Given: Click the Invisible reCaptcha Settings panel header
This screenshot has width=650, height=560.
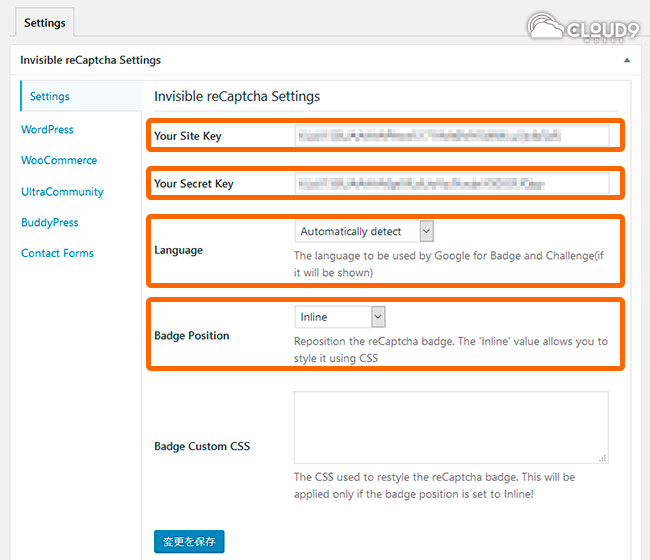Looking at the screenshot, I should click(90, 60).
